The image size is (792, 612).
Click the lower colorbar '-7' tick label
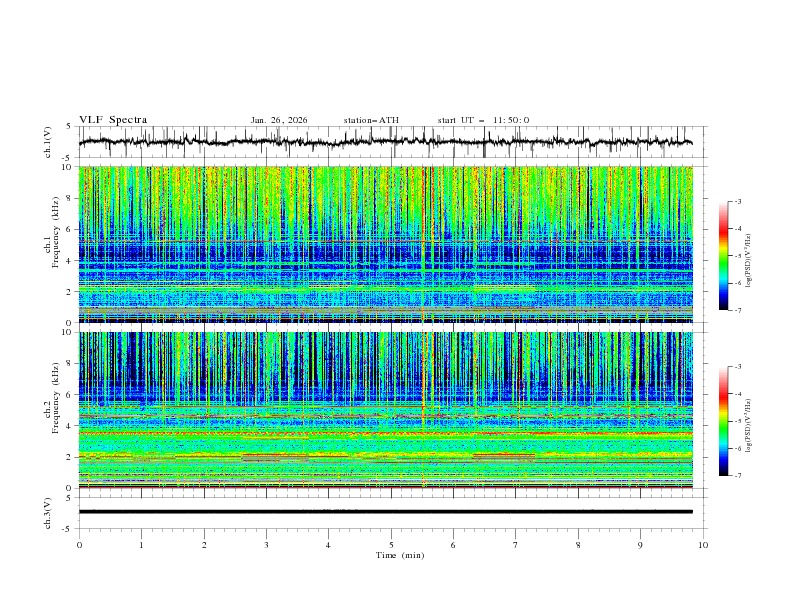pyautogui.click(x=737, y=476)
